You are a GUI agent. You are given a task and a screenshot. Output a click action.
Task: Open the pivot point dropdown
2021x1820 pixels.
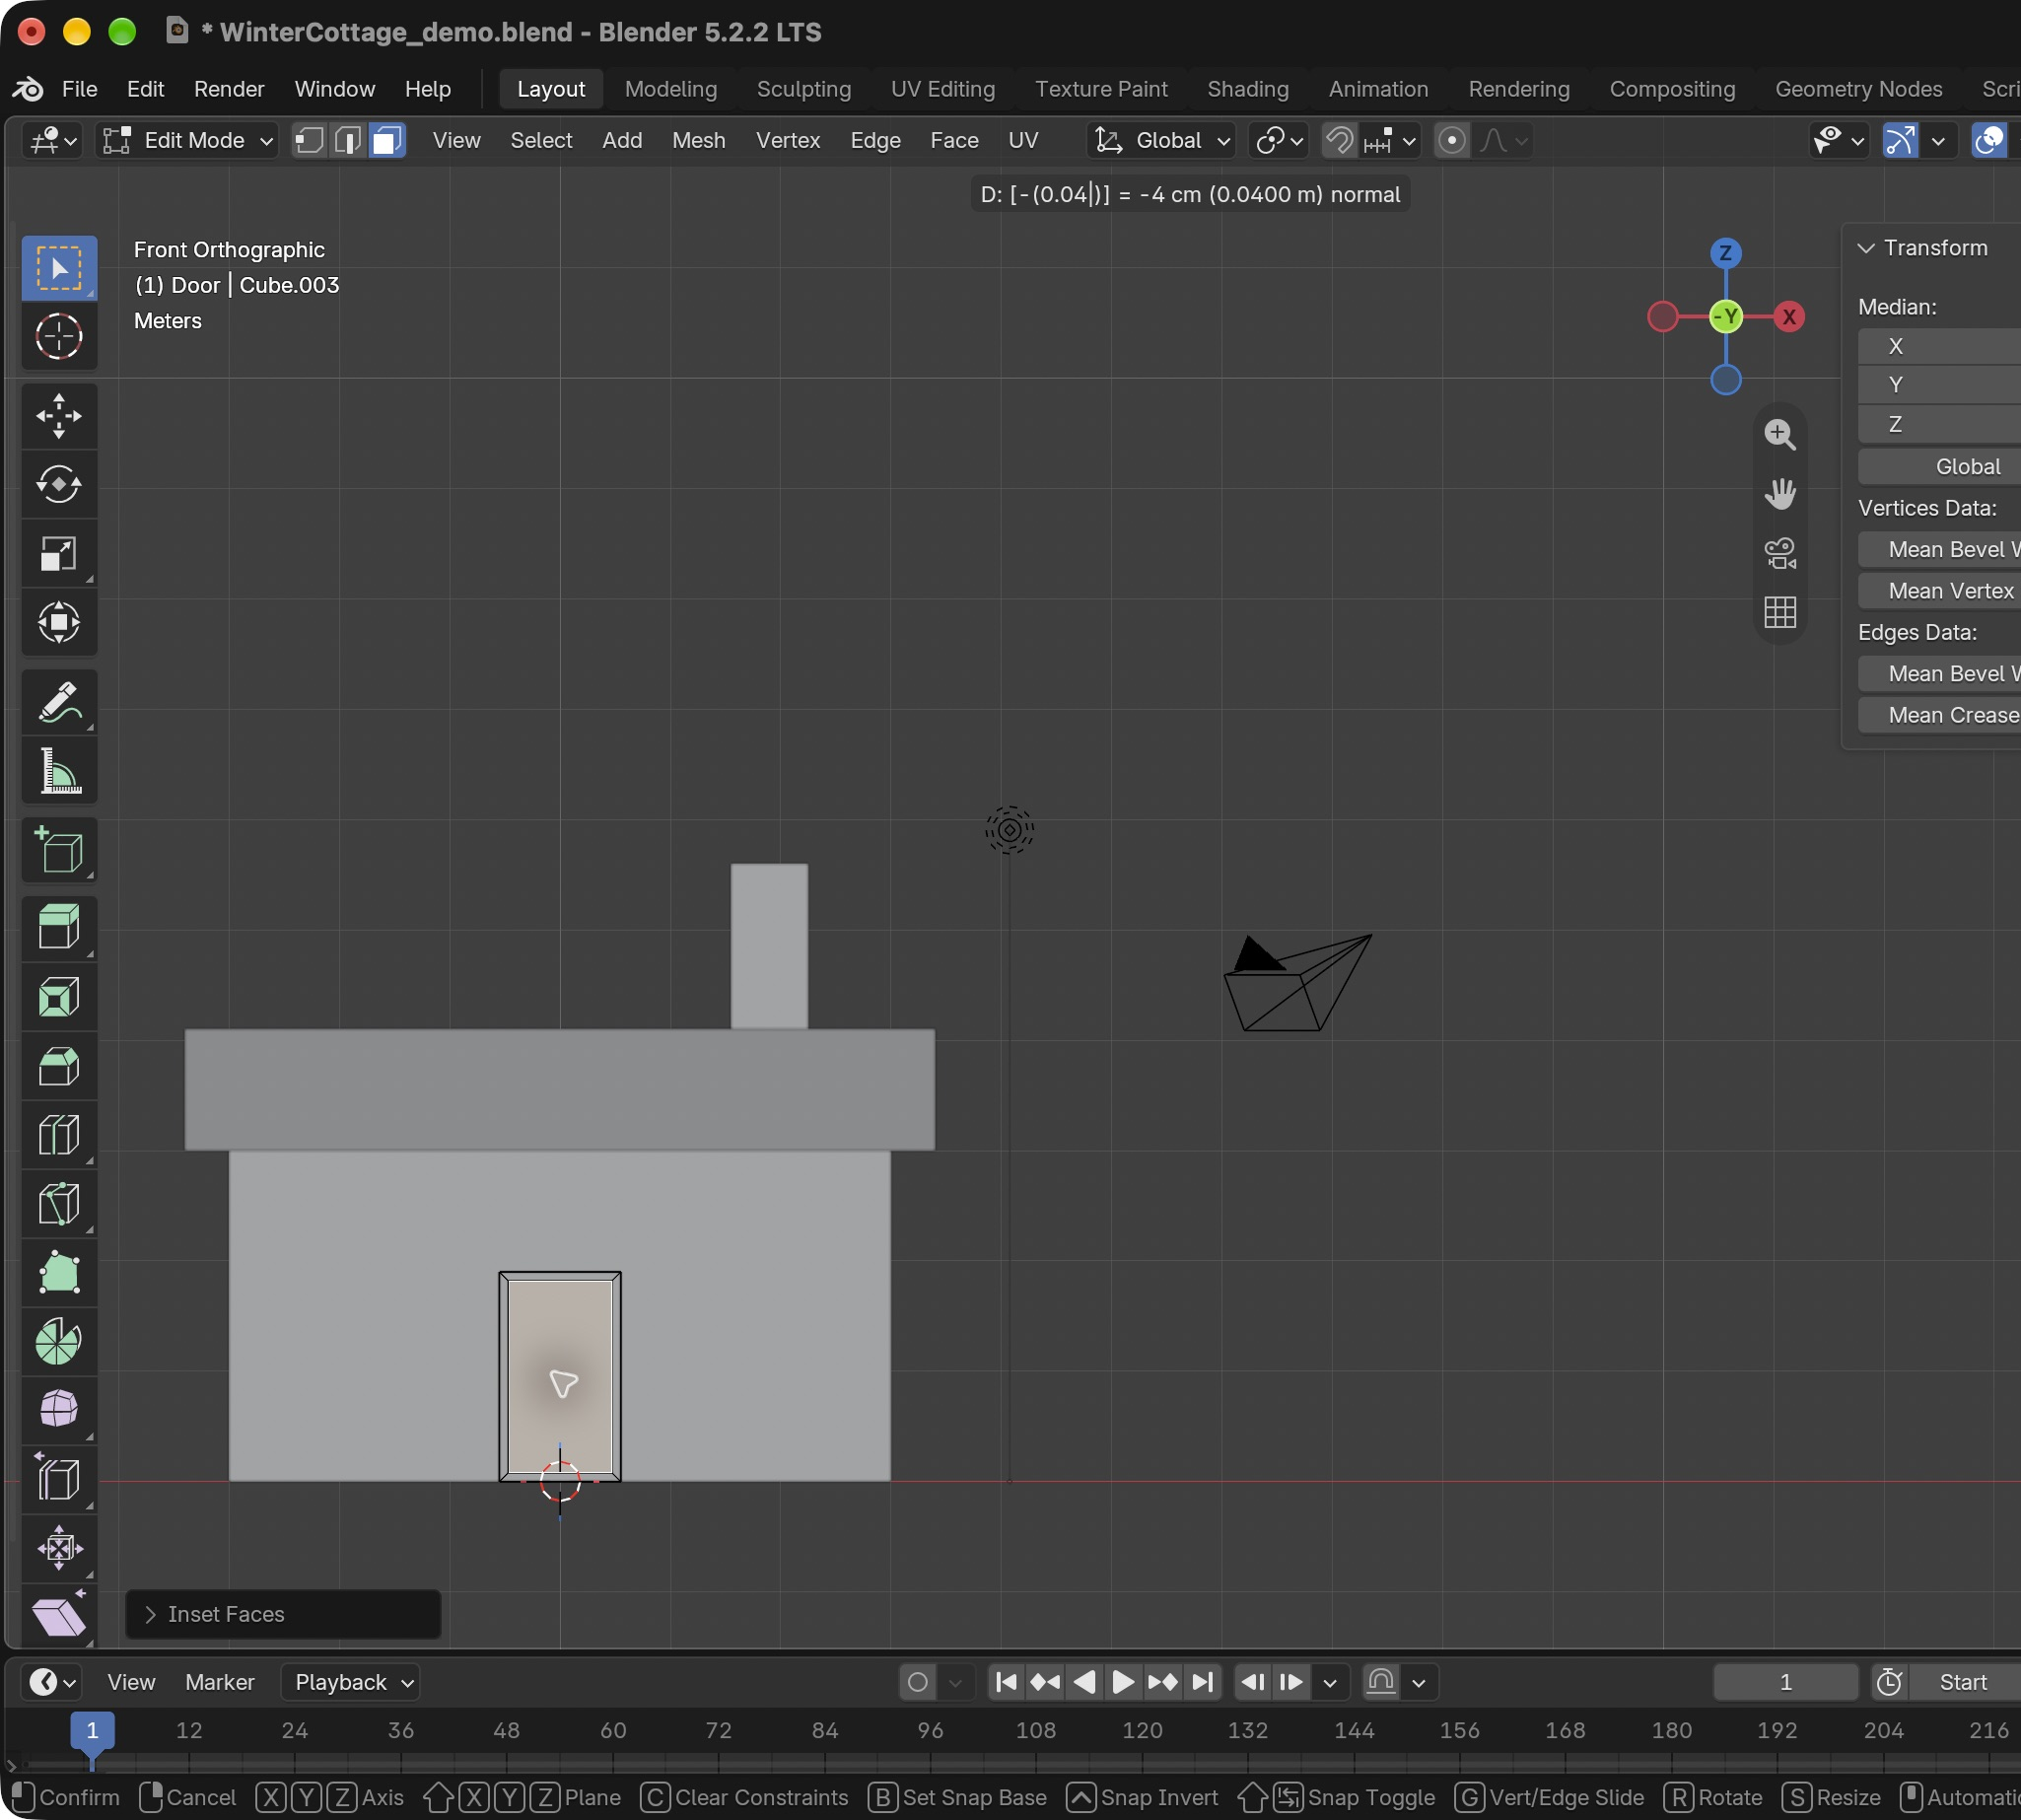[x=1279, y=141]
